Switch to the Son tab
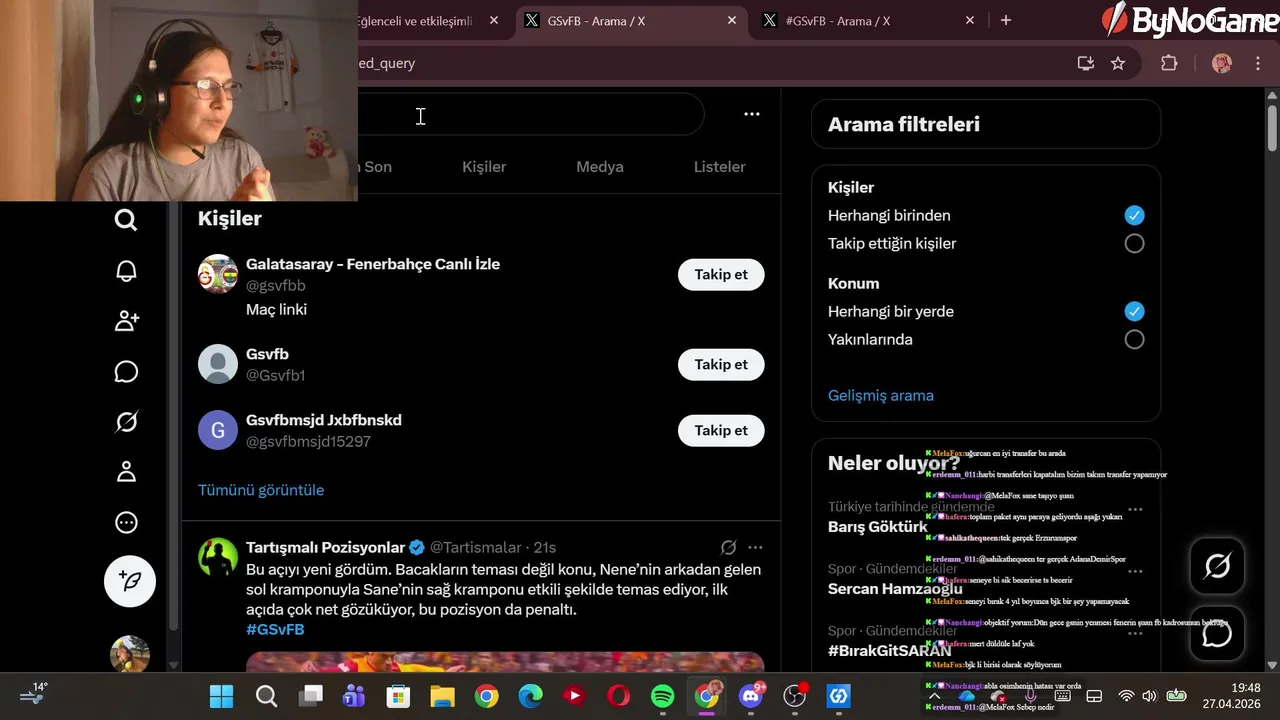 [x=377, y=167]
